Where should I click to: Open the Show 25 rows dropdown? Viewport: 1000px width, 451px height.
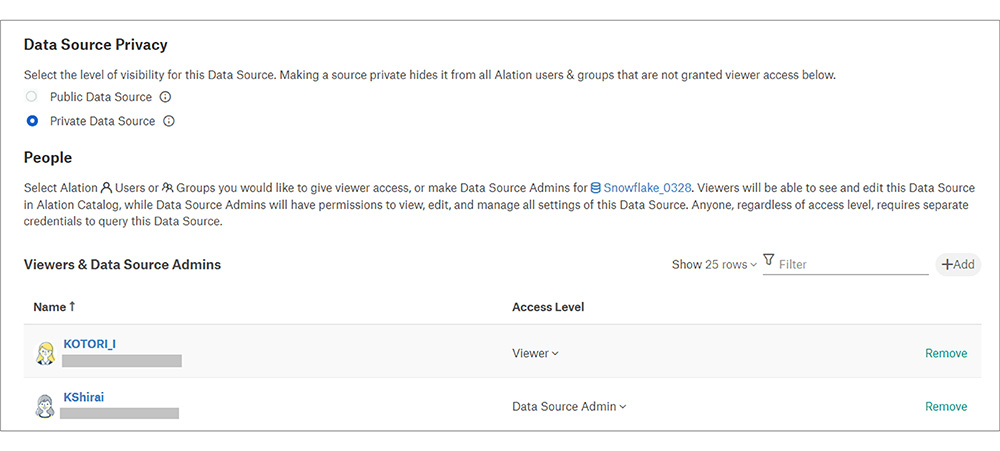coord(714,265)
